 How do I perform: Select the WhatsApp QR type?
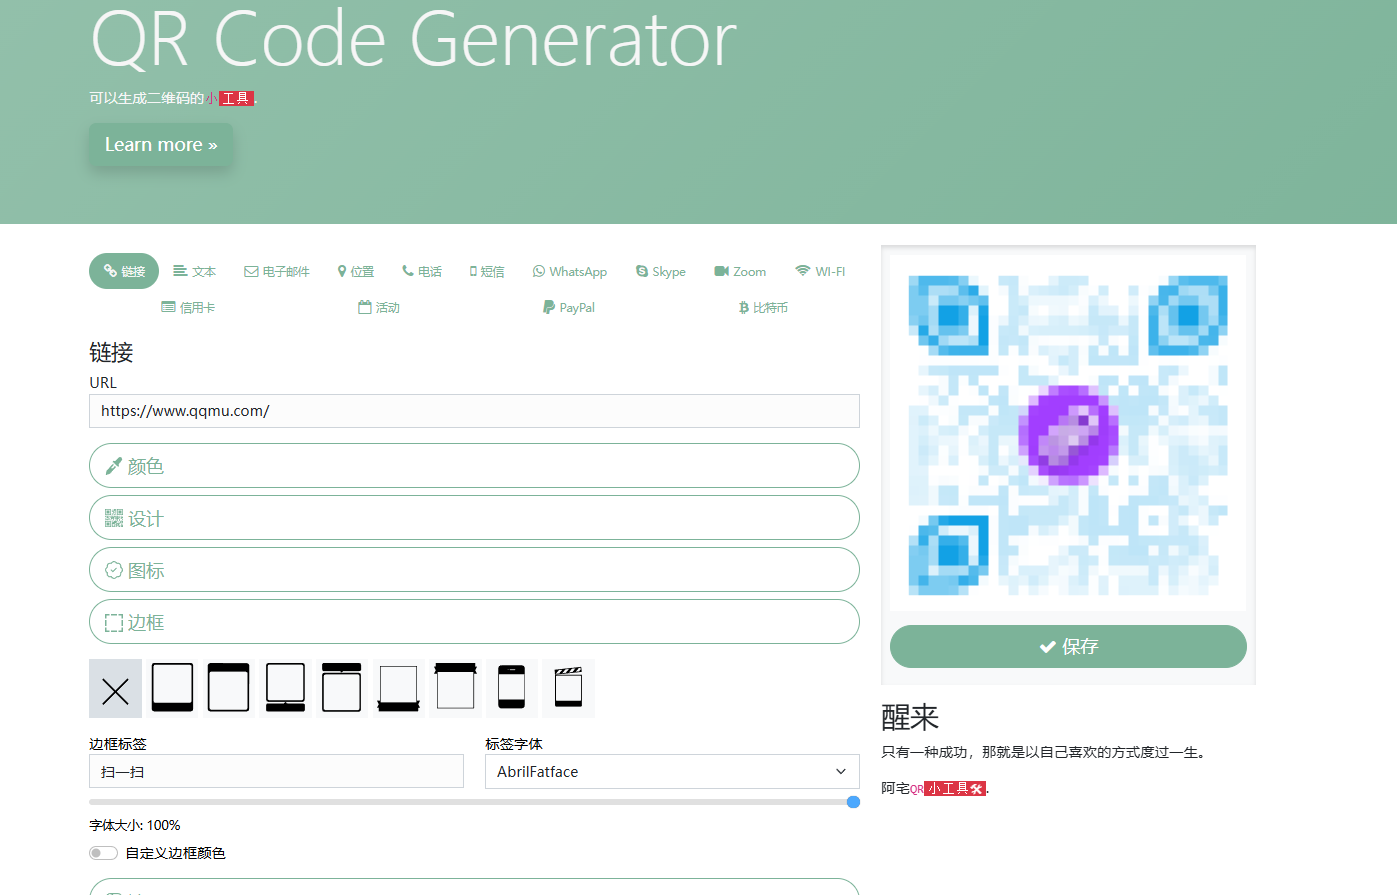click(x=570, y=271)
